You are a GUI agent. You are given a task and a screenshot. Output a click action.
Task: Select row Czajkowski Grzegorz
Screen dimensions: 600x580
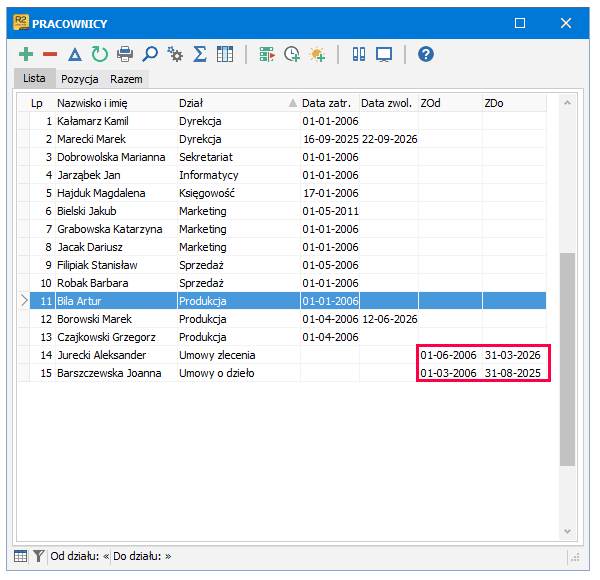(282, 337)
